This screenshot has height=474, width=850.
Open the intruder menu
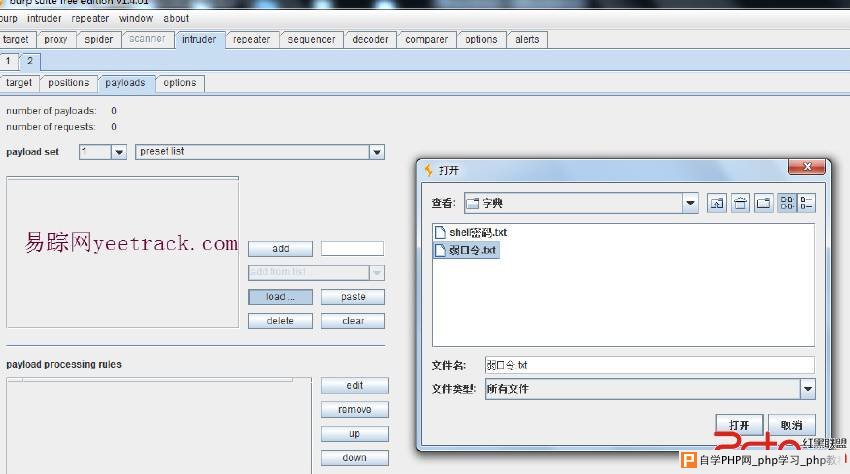click(44, 18)
